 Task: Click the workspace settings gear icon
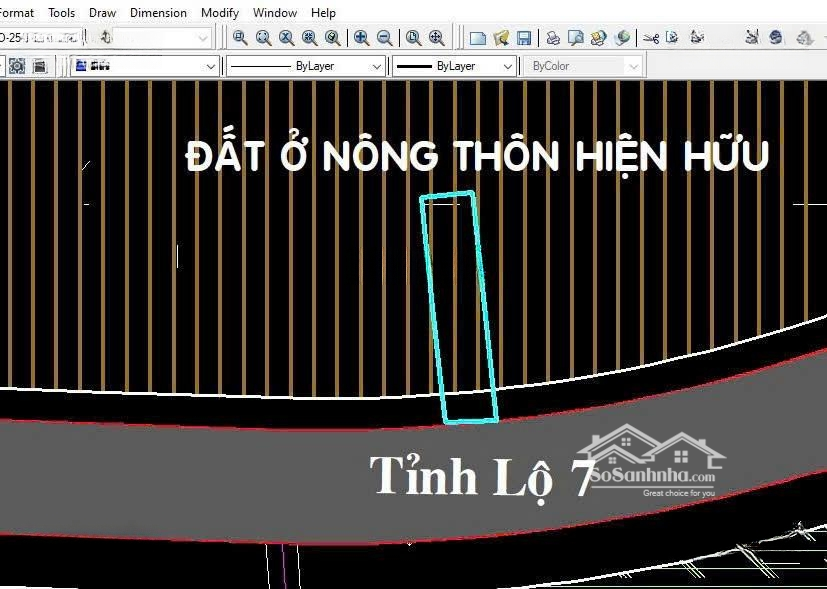tap(17, 66)
